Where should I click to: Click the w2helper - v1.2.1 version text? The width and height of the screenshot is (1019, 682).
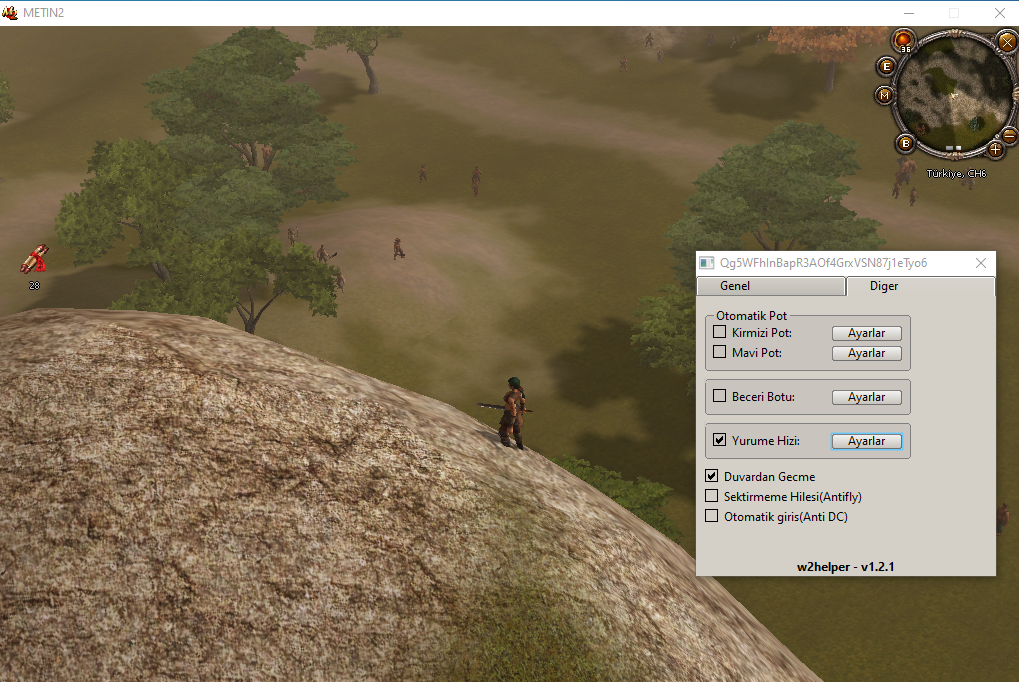pos(845,567)
